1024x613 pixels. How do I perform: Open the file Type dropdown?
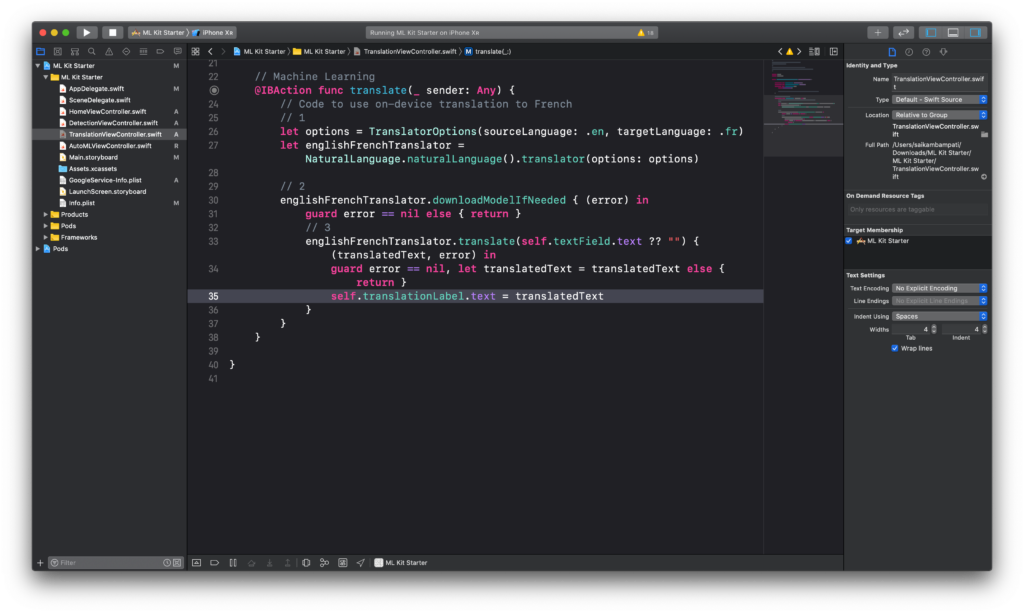tap(939, 99)
